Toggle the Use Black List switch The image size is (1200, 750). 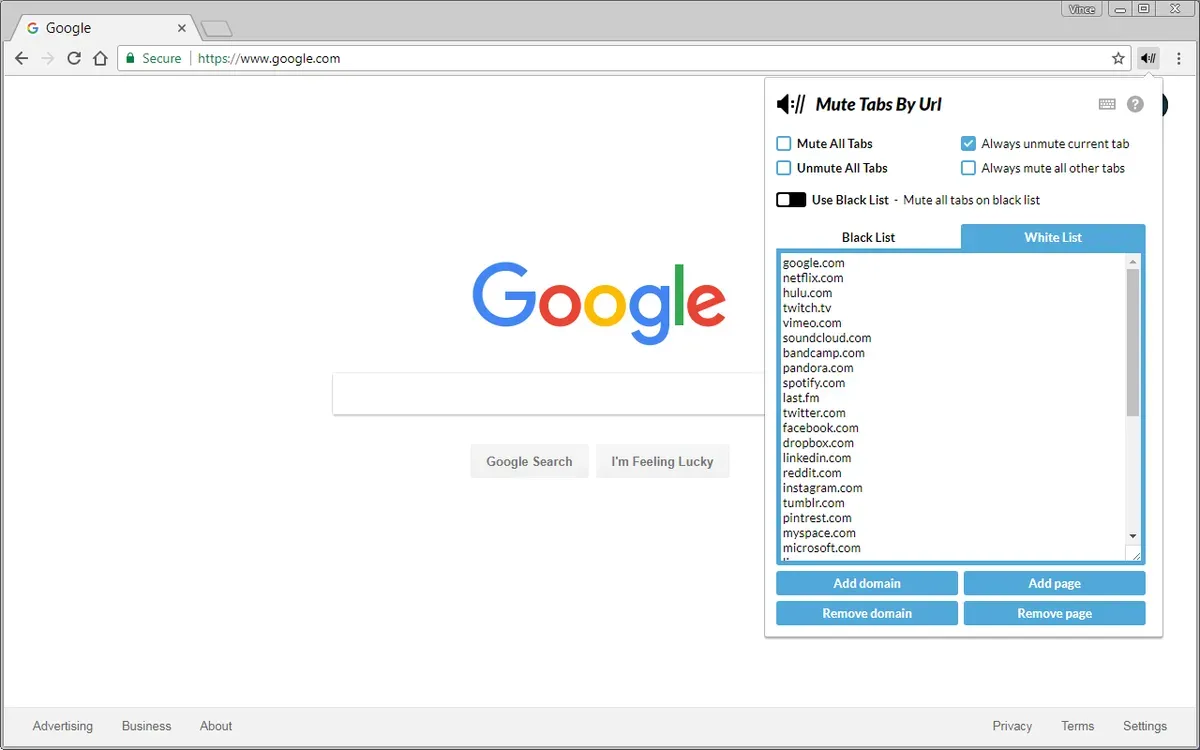click(791, 200)
